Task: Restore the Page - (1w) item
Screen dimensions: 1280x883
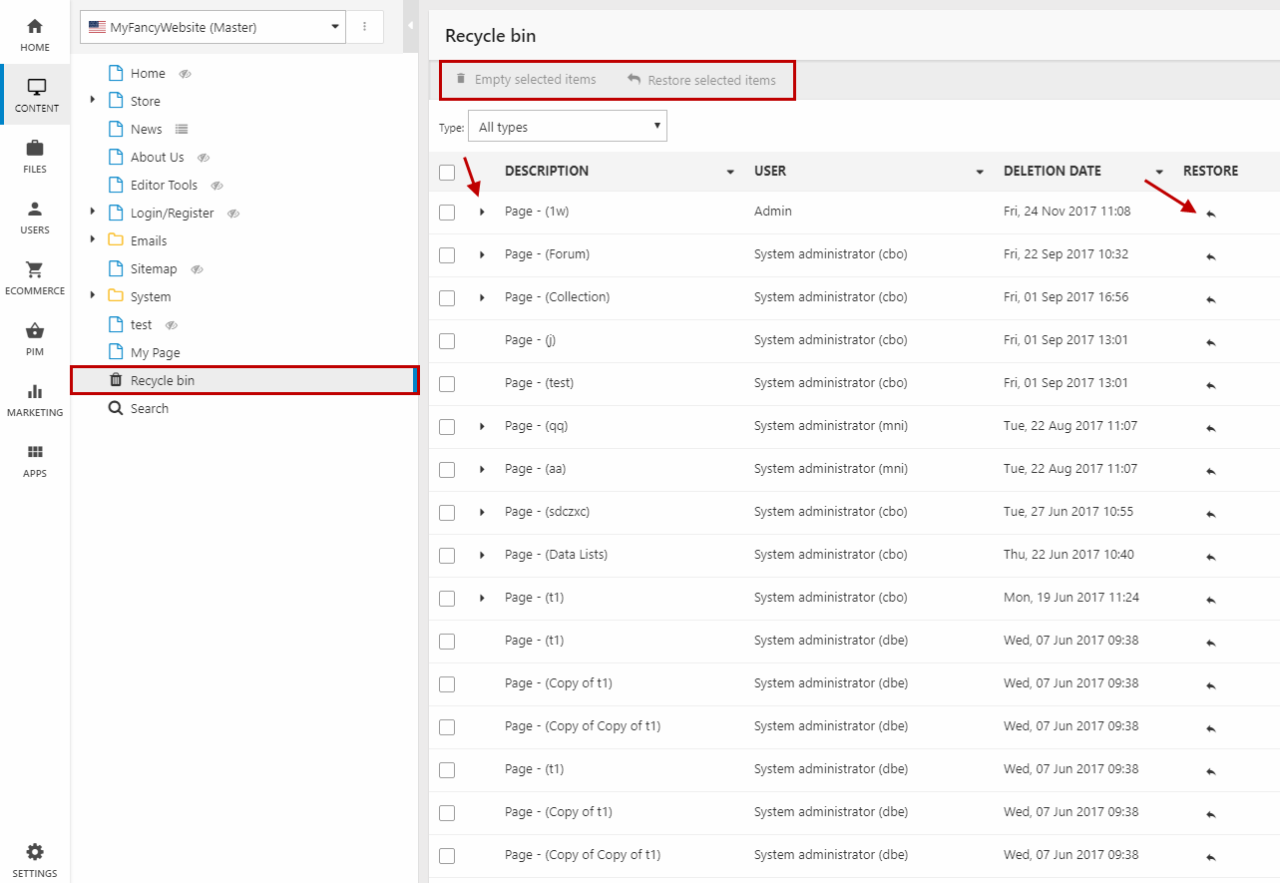Action: point(1210,213)
